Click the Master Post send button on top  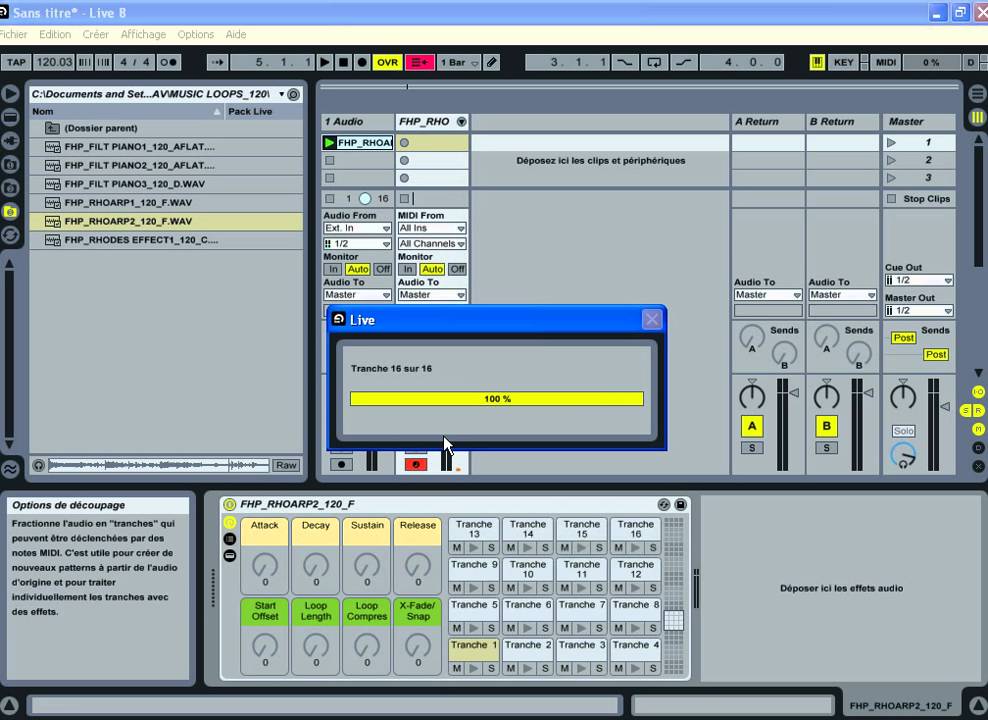tap(904, 338)
